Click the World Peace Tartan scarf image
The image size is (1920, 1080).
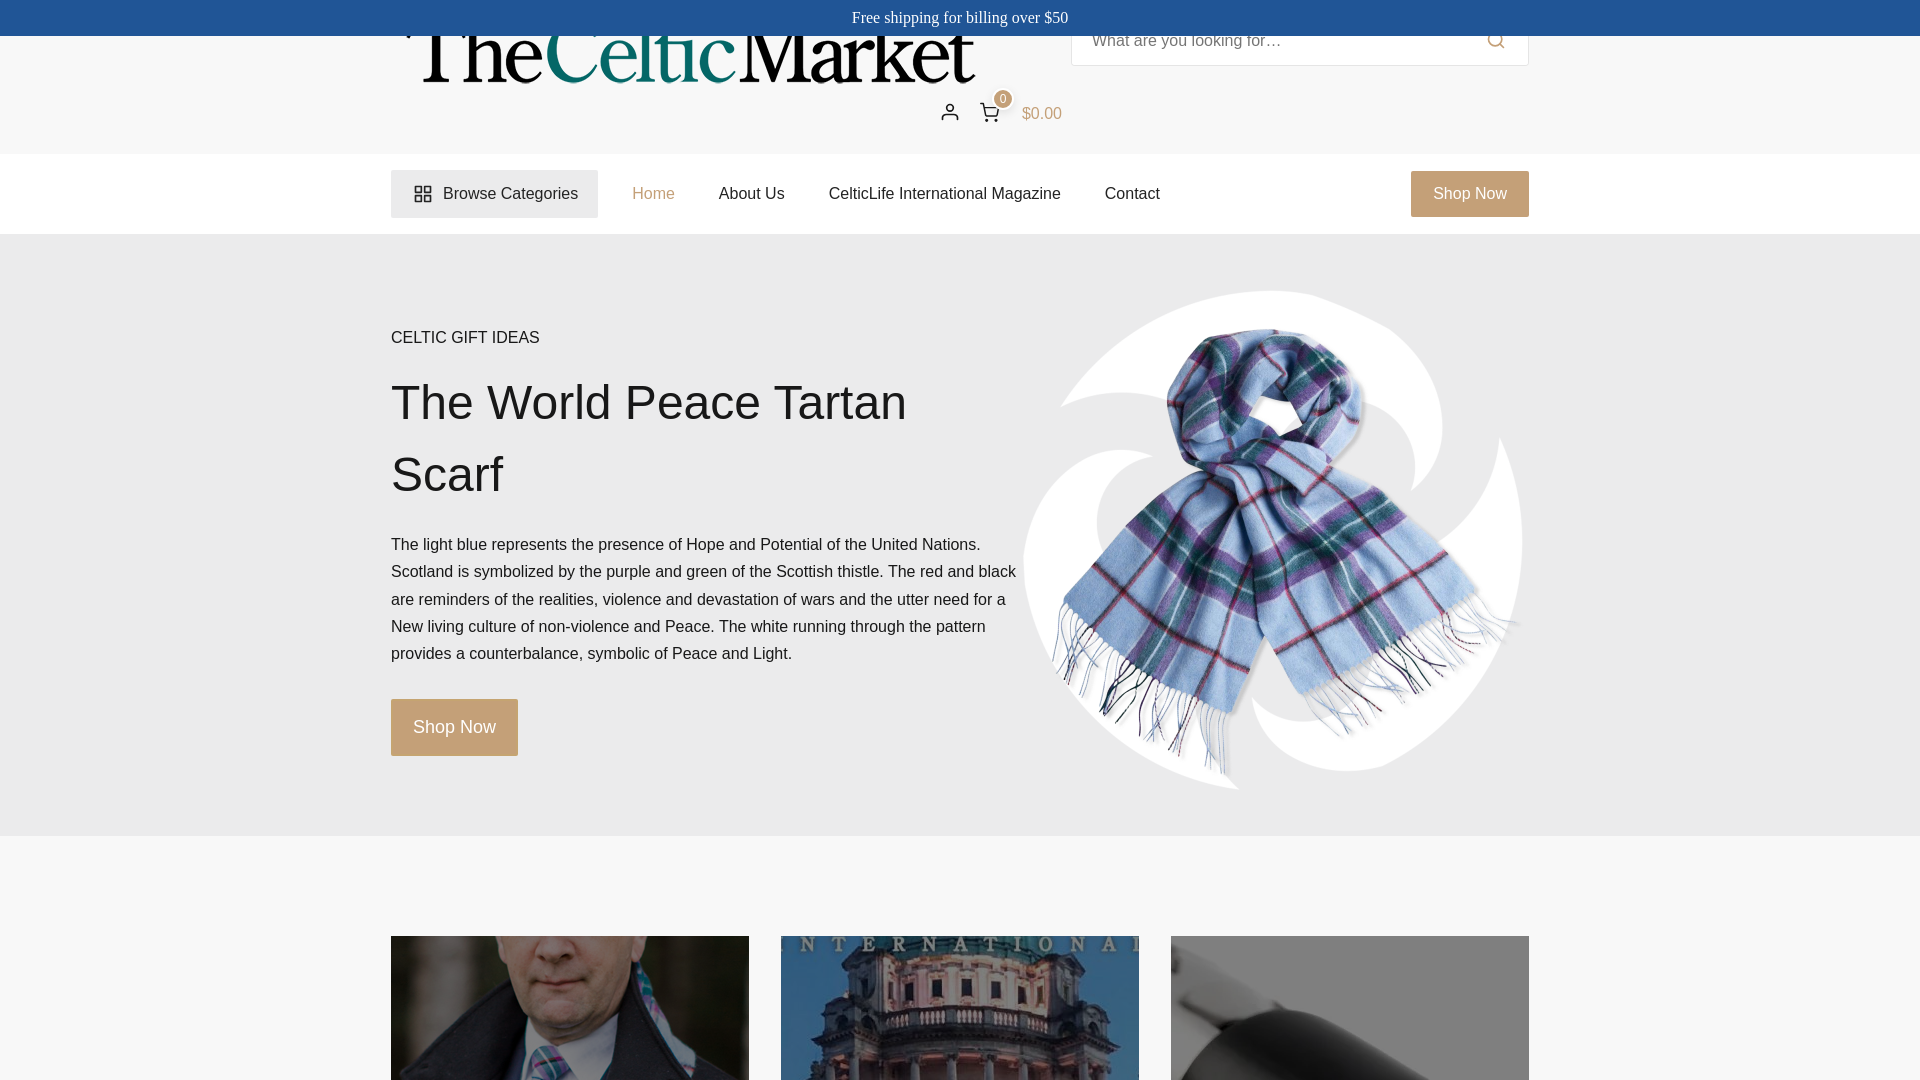click(x=1273, y=540)
